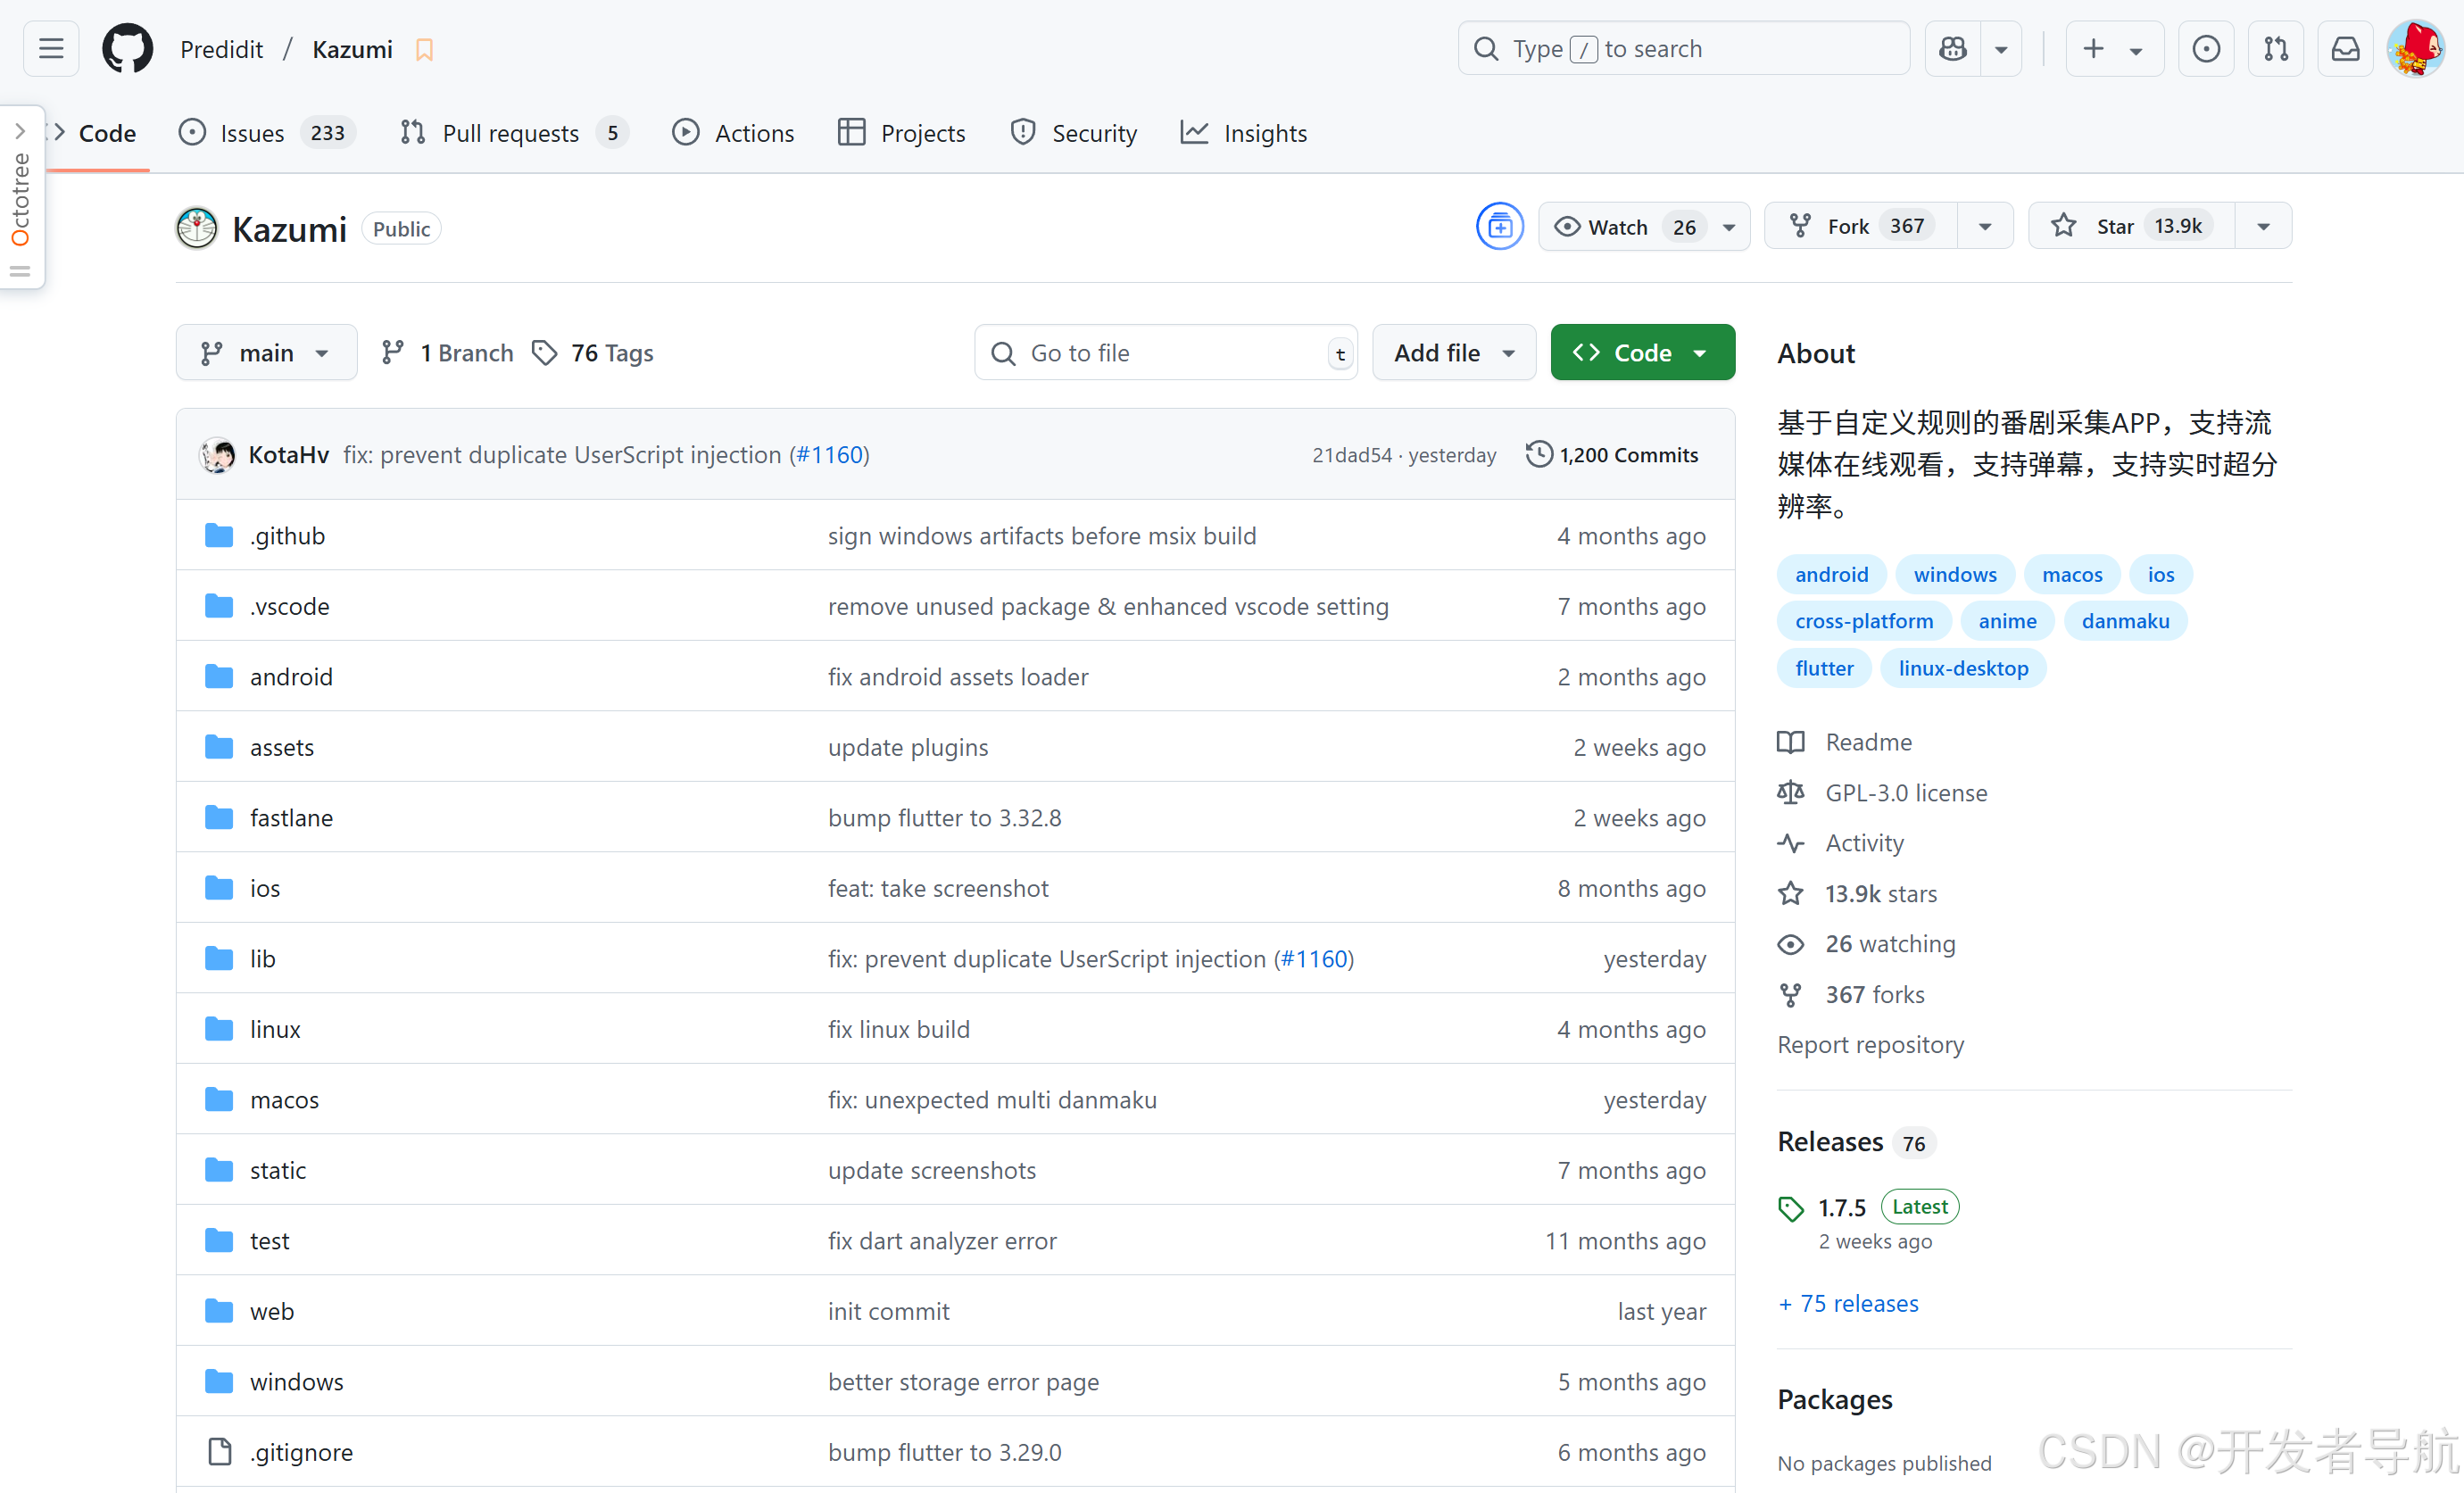Open the notifications inbox icon
The width and height of the screenshot is (2464, 1493).
tap(2345, 48)
